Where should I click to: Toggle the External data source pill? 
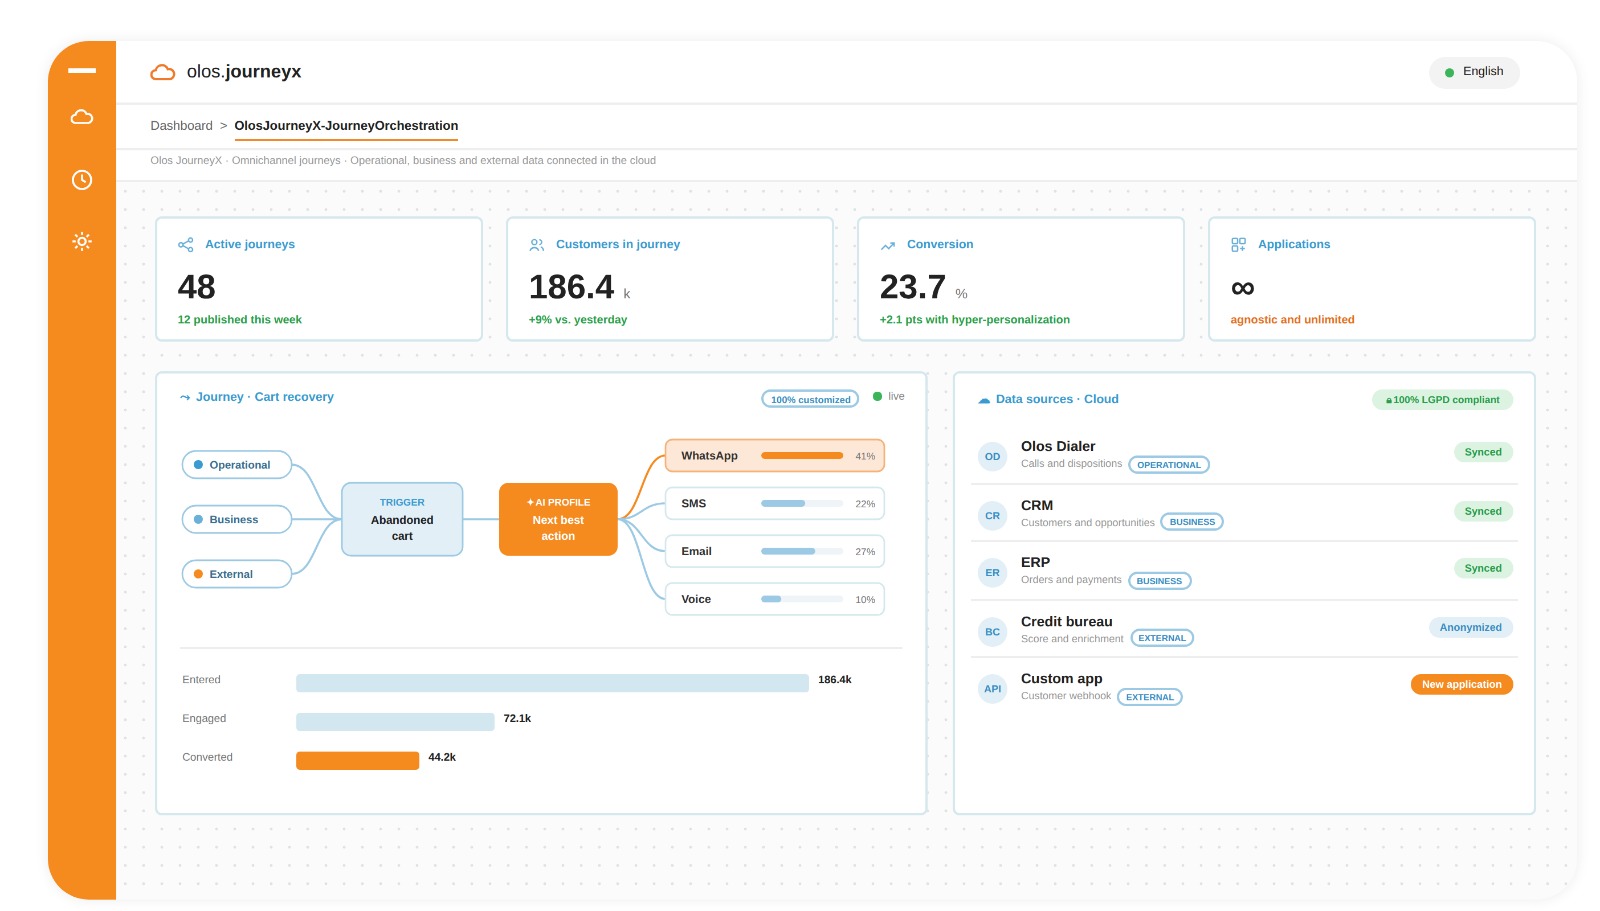[x=237, y=574]
